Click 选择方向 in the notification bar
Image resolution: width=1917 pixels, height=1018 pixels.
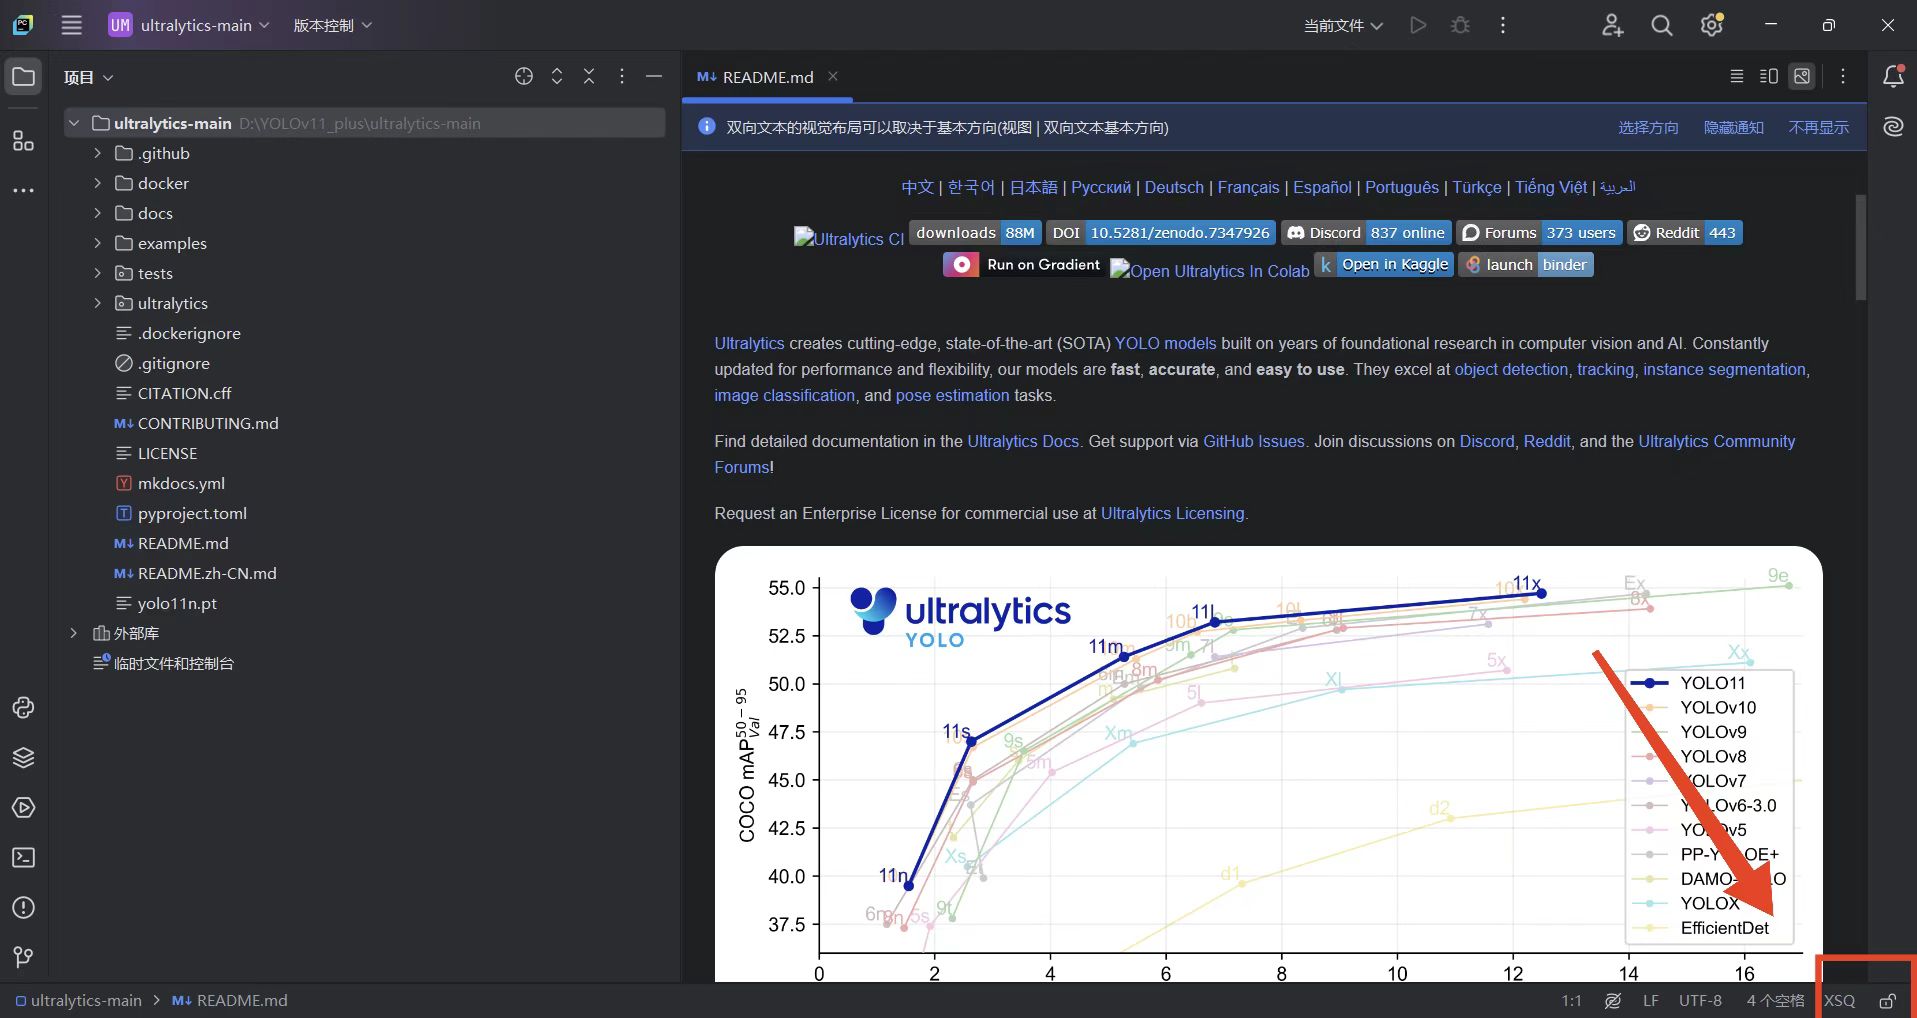click(x=1648, y=127)
